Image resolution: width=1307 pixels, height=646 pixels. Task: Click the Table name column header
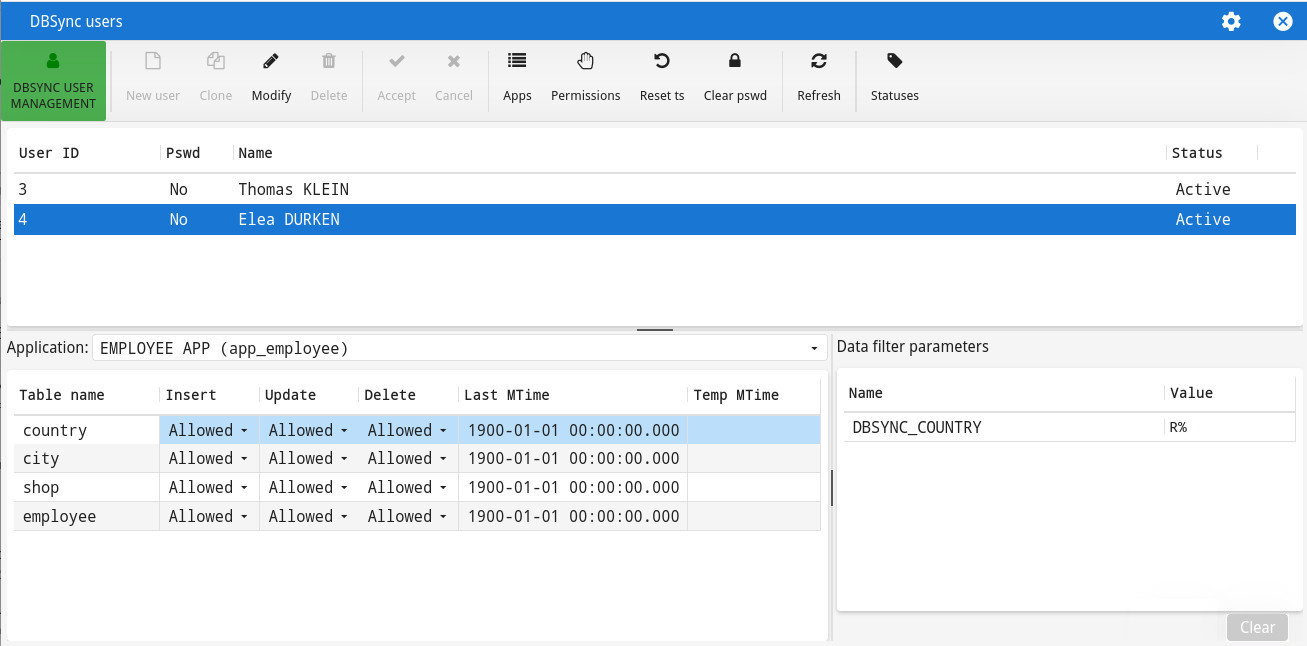tap(87, 395)
